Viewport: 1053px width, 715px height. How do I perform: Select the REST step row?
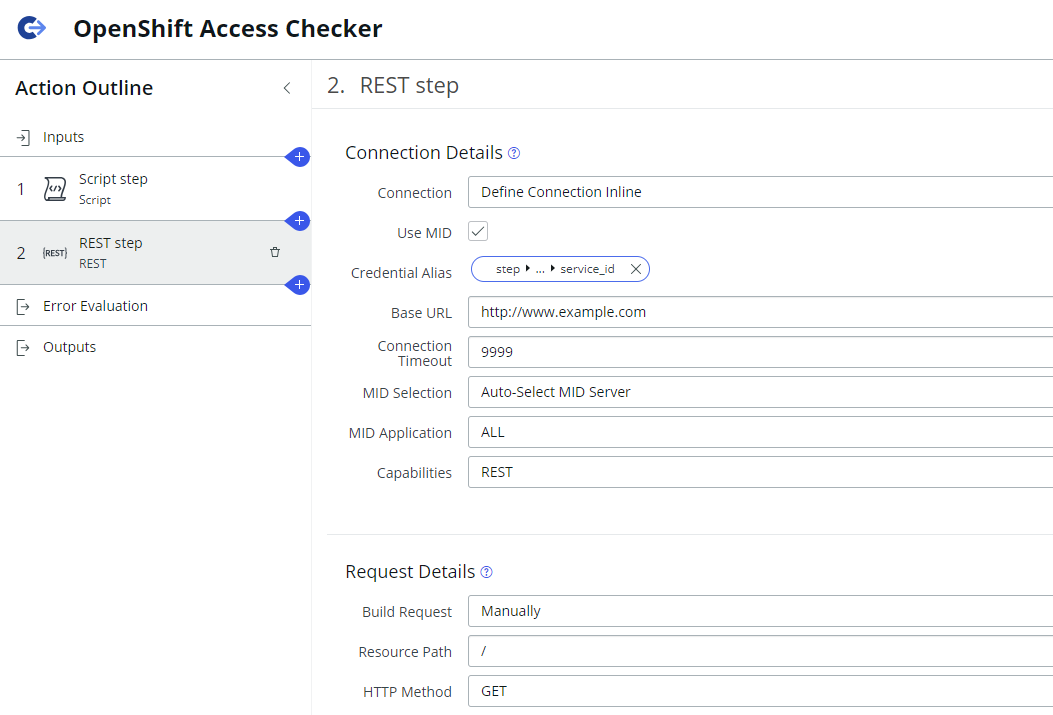pos(155,252)
